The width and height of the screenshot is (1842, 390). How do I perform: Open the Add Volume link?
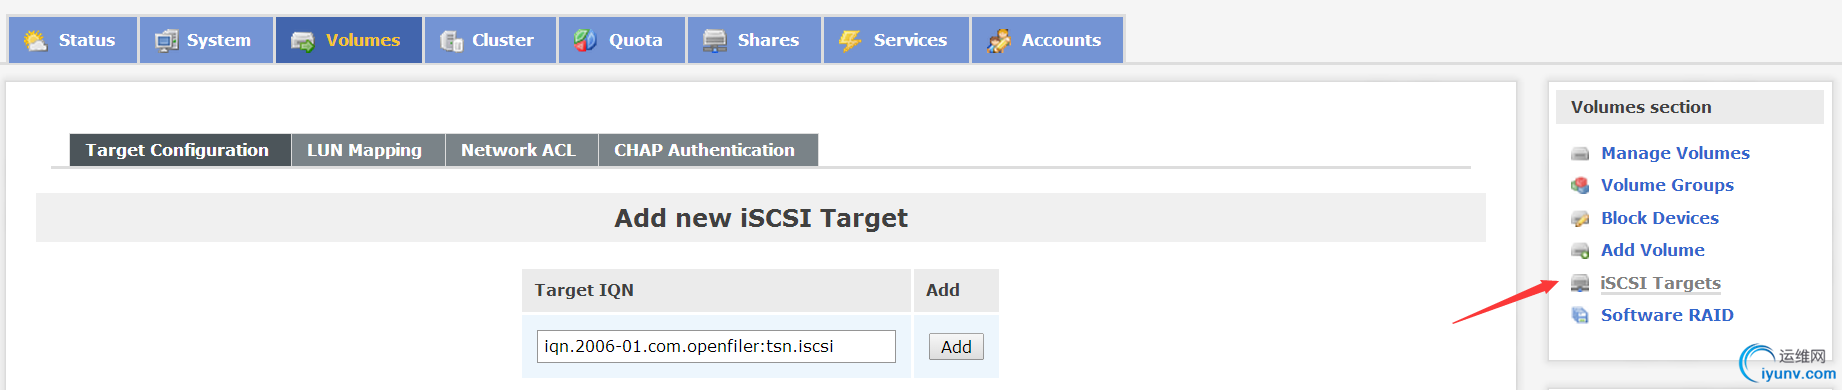[x=1652, y=250]
